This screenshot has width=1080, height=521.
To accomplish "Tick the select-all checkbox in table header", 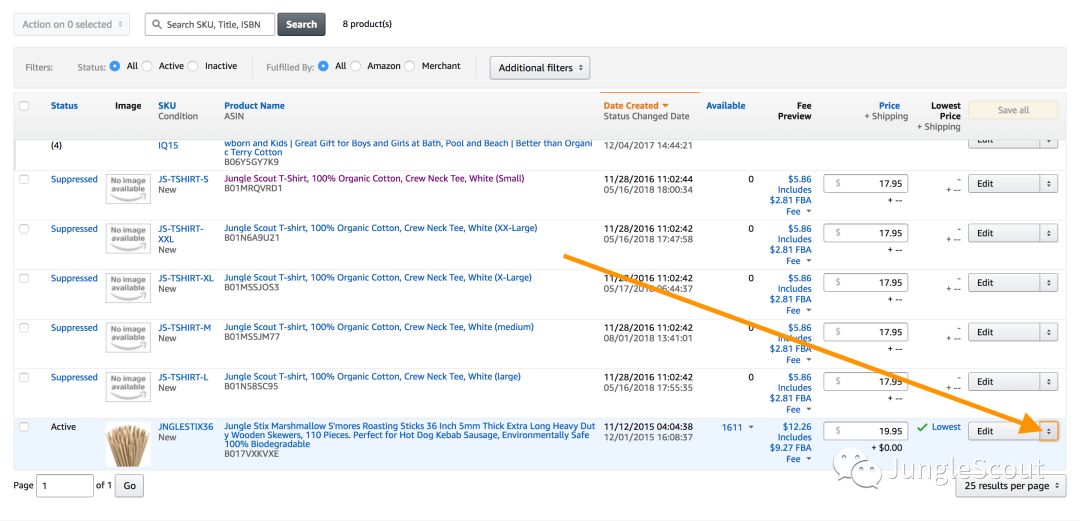I will coord(24,106).
